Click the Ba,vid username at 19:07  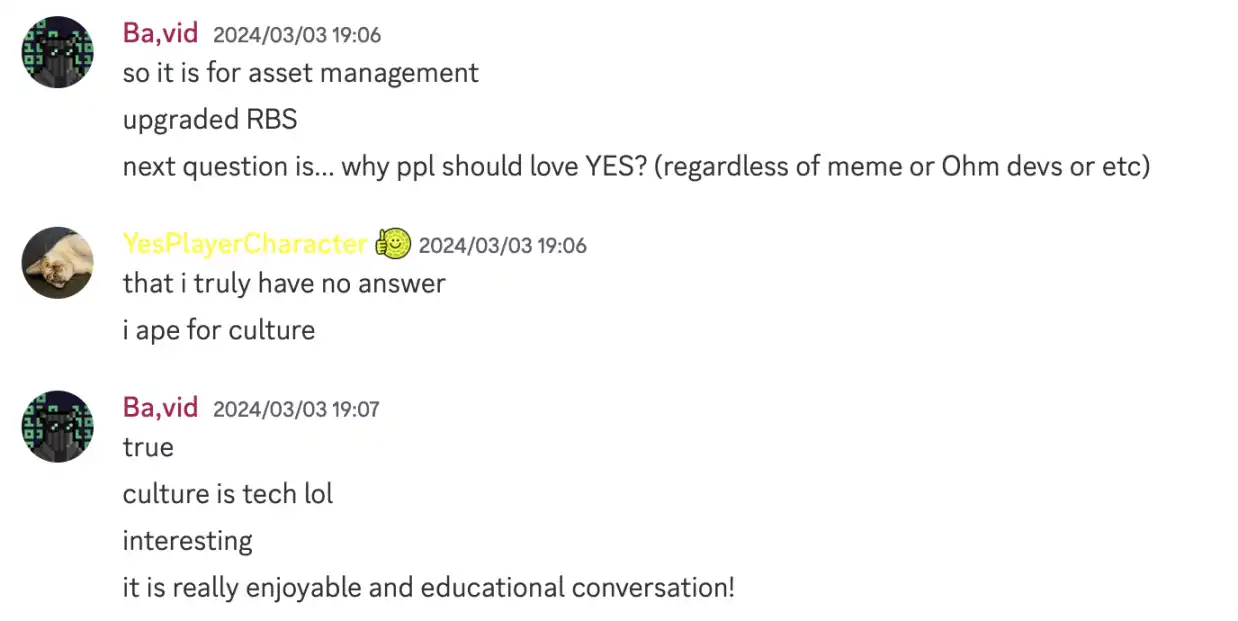coord(160,407)
